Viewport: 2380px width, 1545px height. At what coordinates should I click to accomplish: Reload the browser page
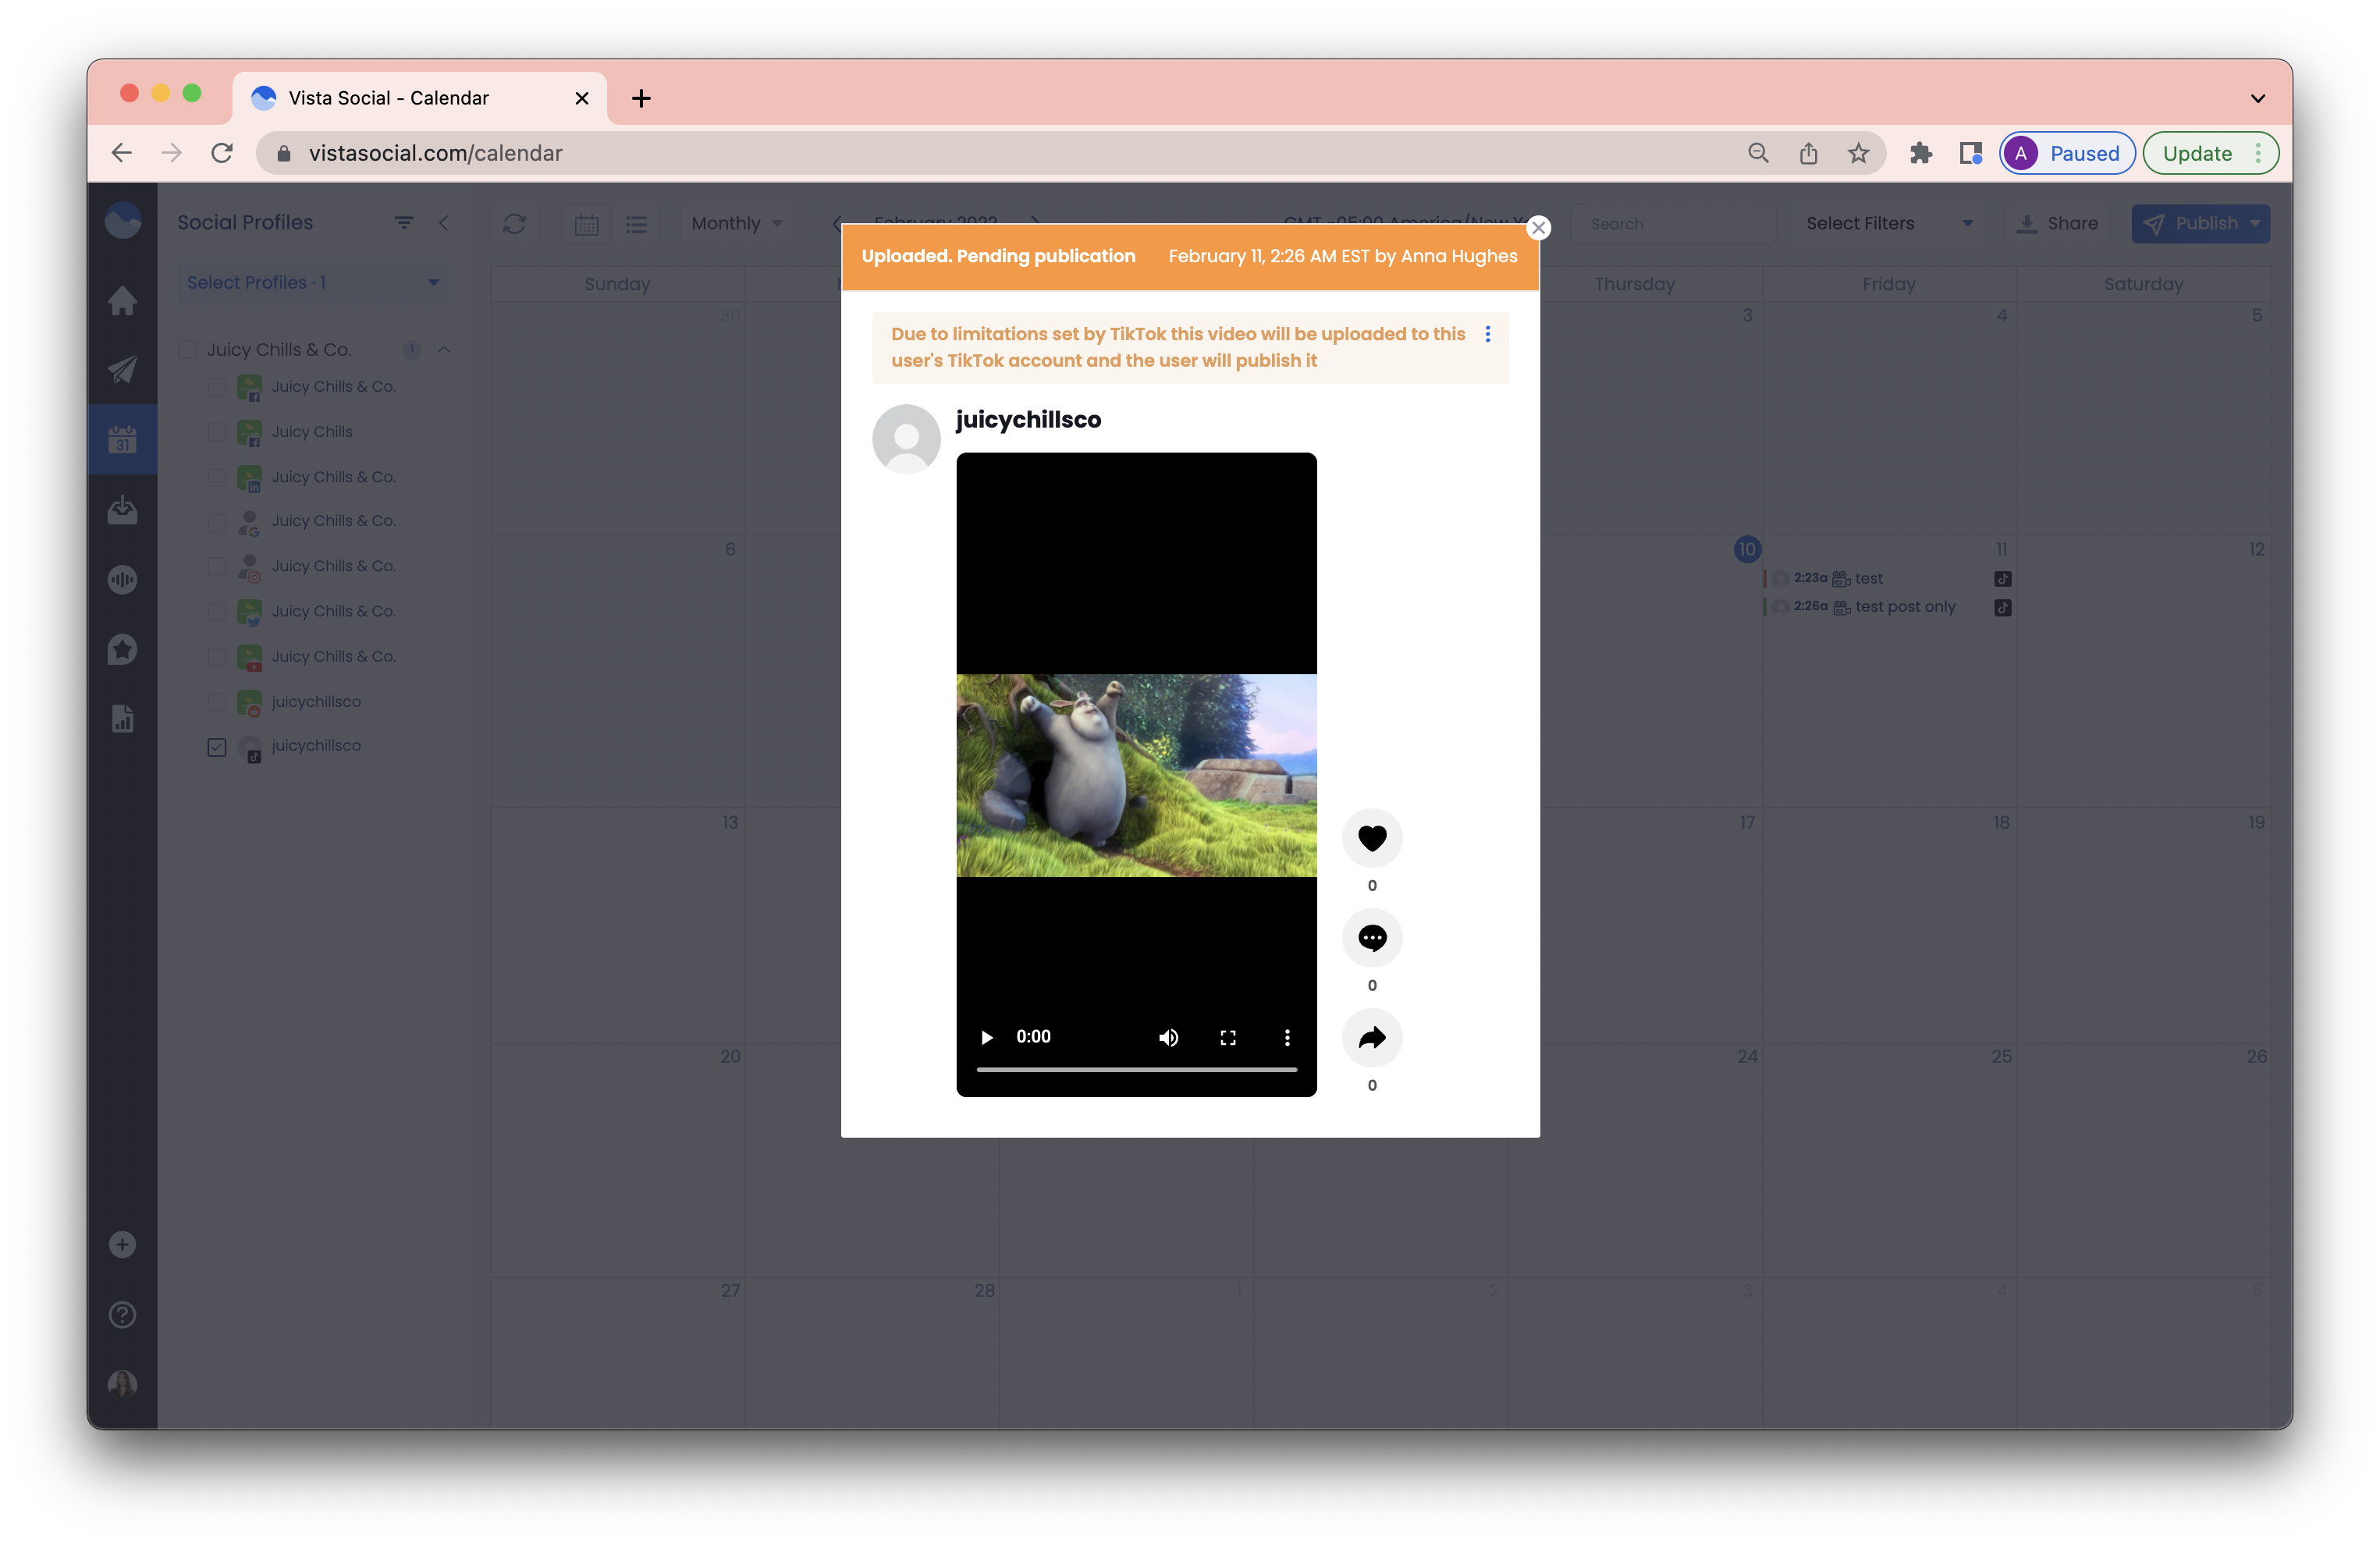(x=222, y=153)
